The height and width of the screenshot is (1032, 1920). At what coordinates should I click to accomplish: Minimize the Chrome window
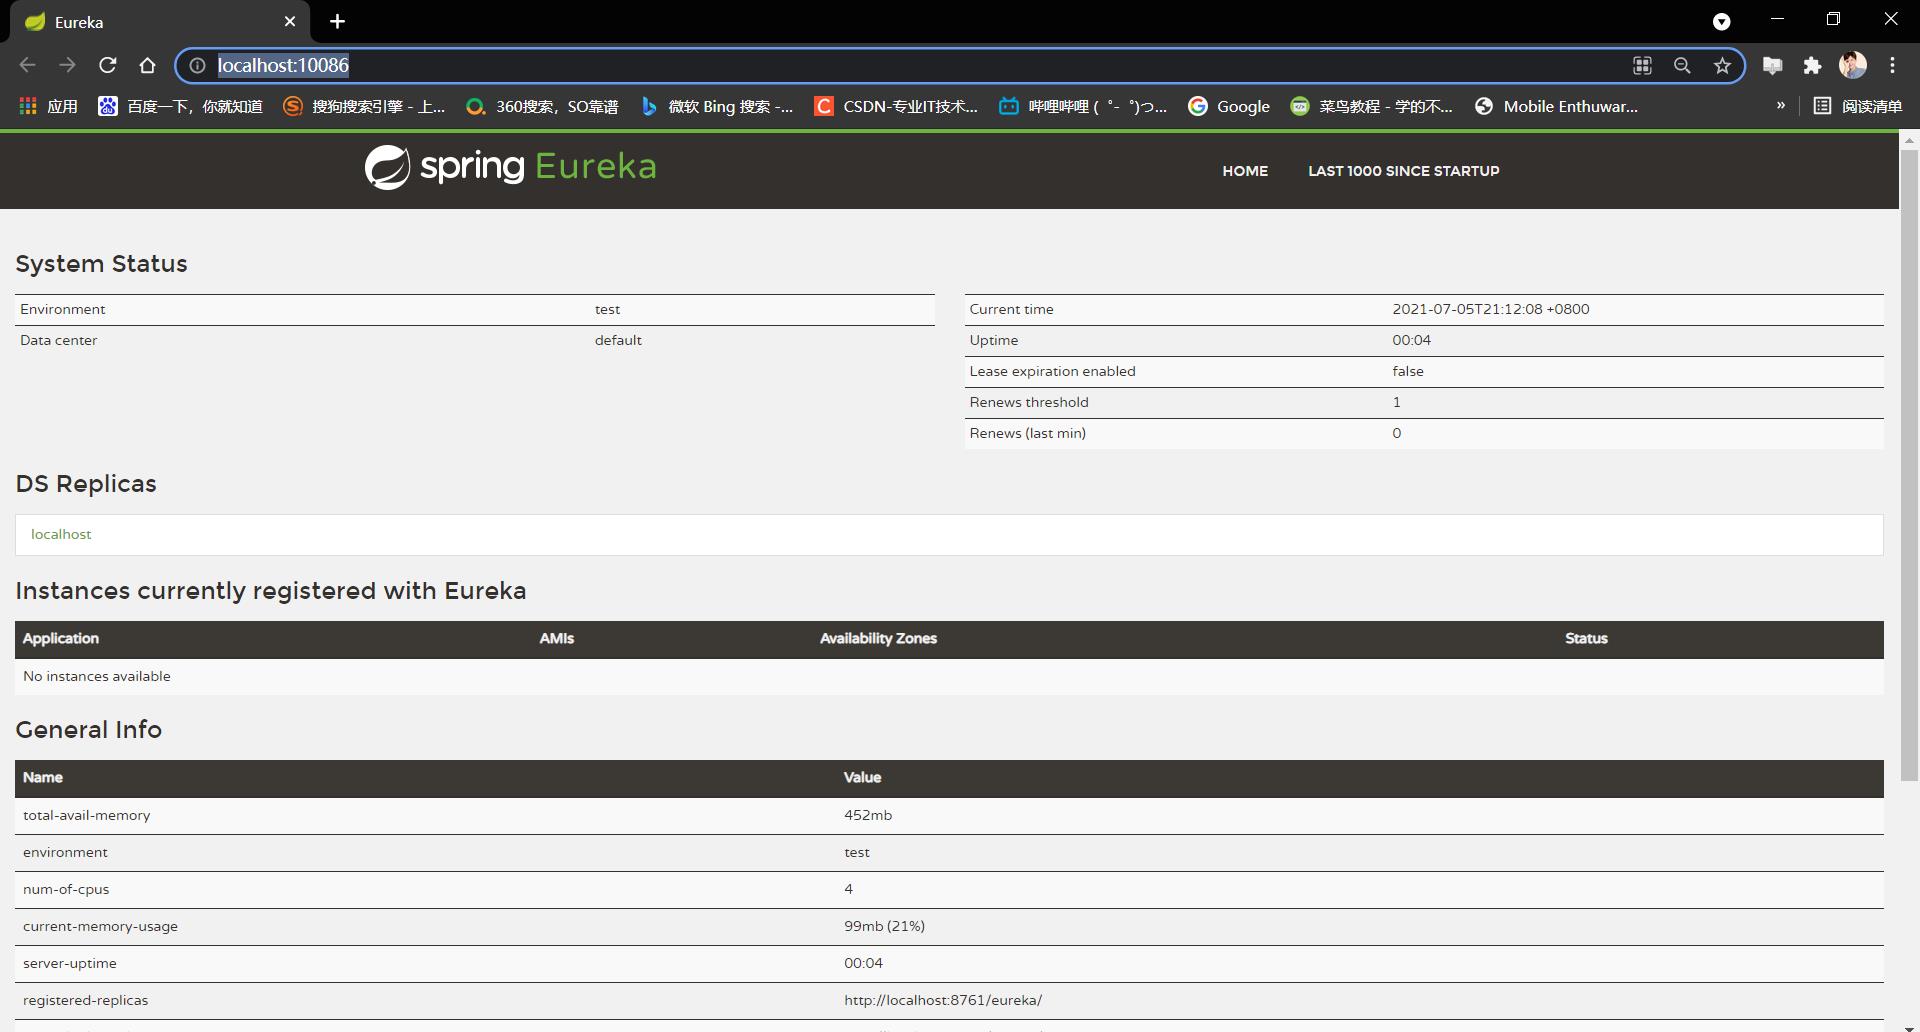tap(1777, 19)
